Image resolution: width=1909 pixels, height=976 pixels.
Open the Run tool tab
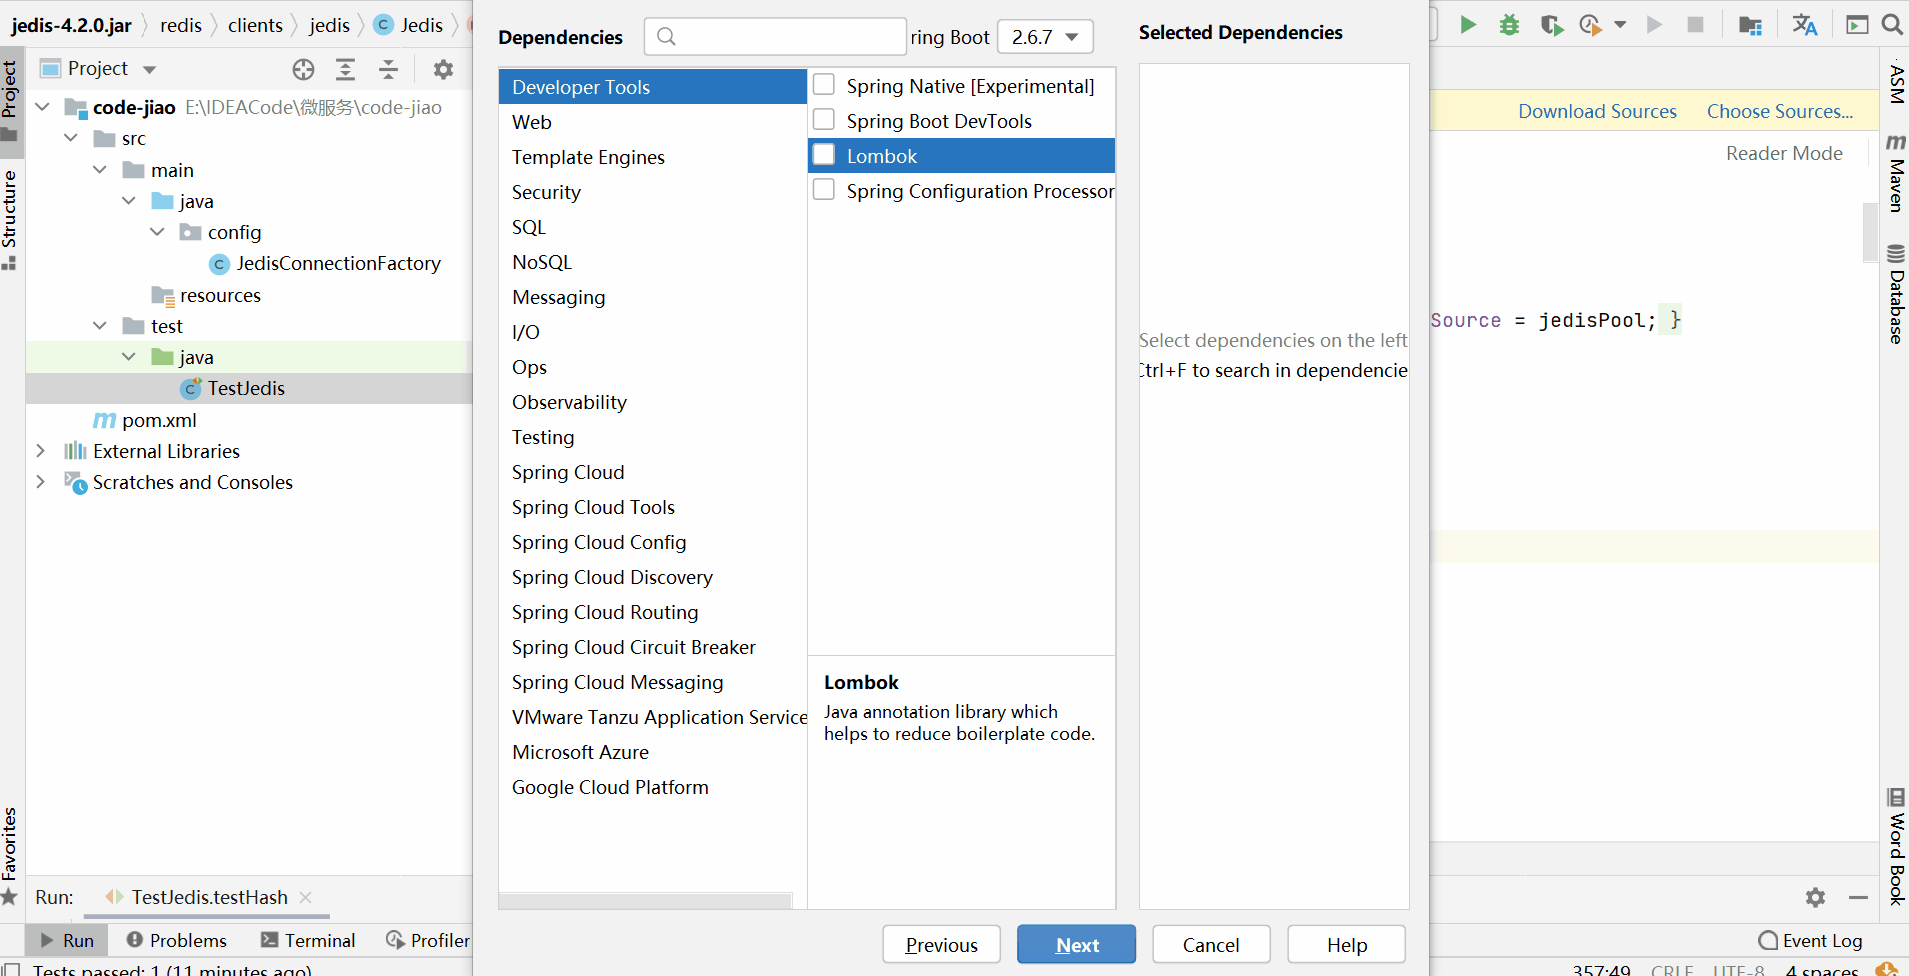coord(67,940)
